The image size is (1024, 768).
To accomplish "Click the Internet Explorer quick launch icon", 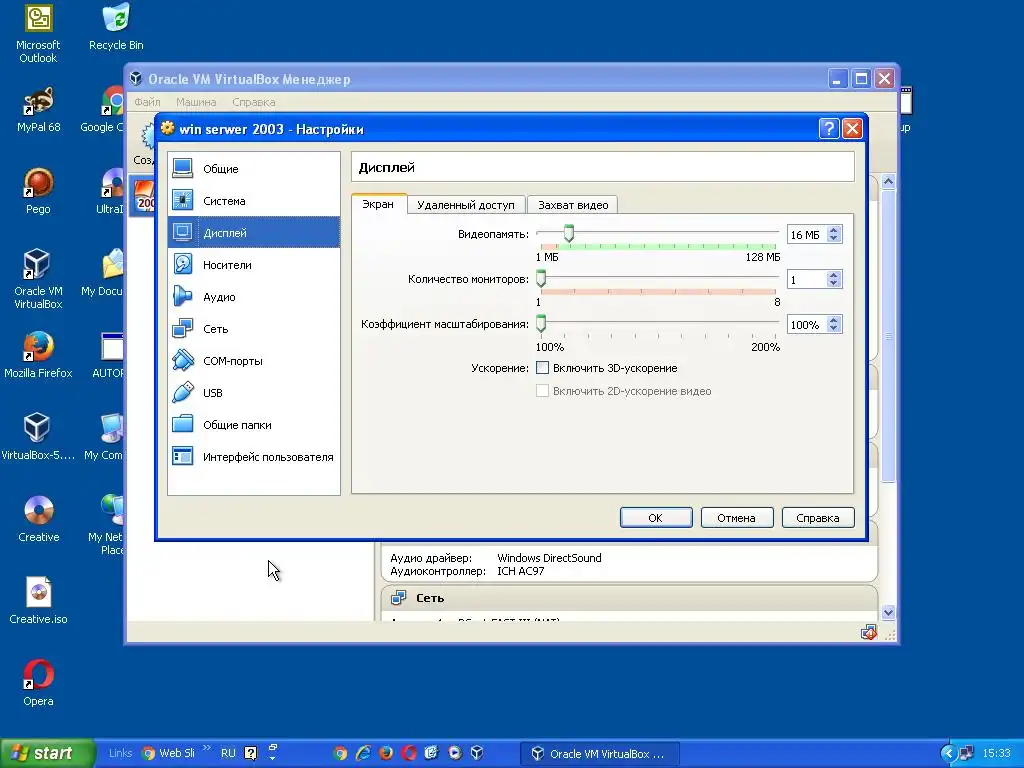I will [x=363, y=753].
